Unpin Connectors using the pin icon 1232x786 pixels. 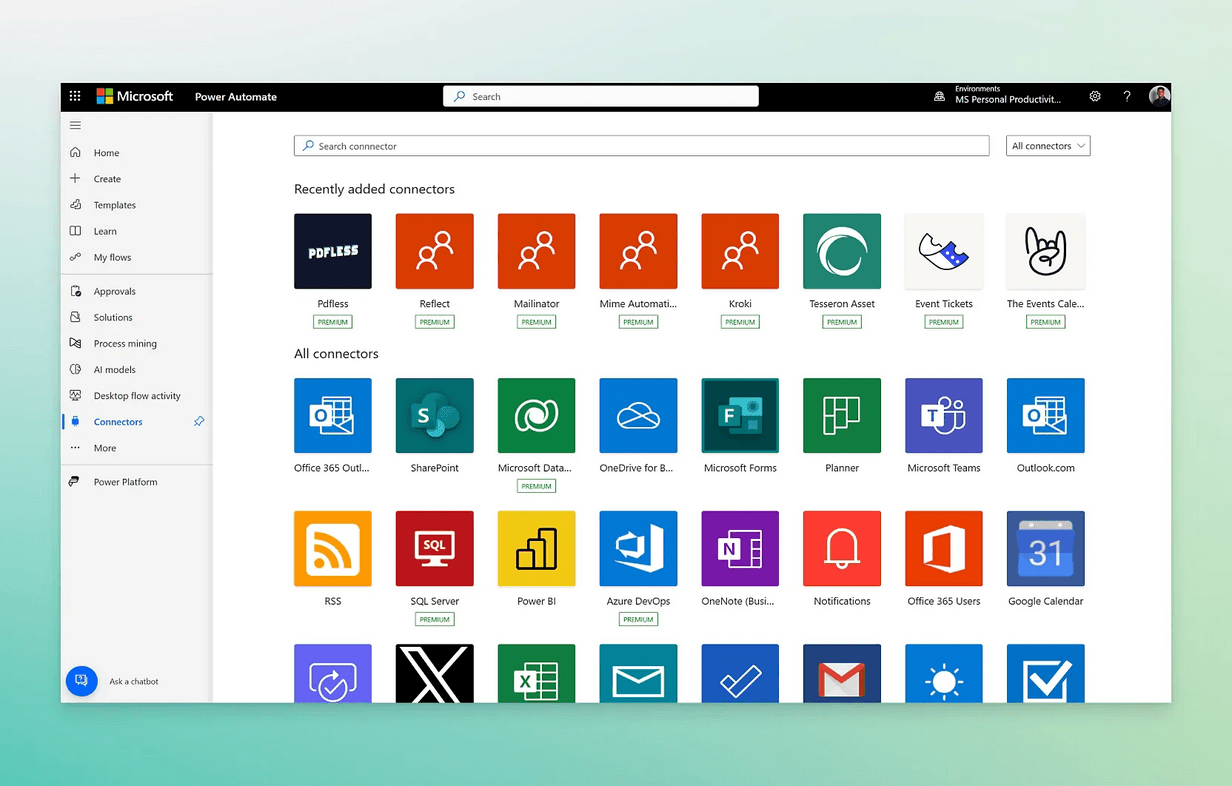[199, 422]
